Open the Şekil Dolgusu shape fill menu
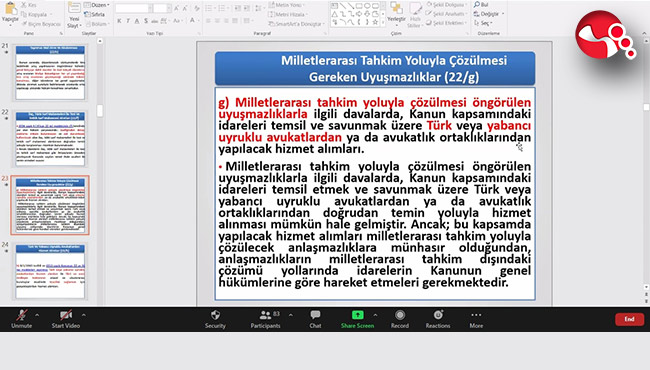 445,5
